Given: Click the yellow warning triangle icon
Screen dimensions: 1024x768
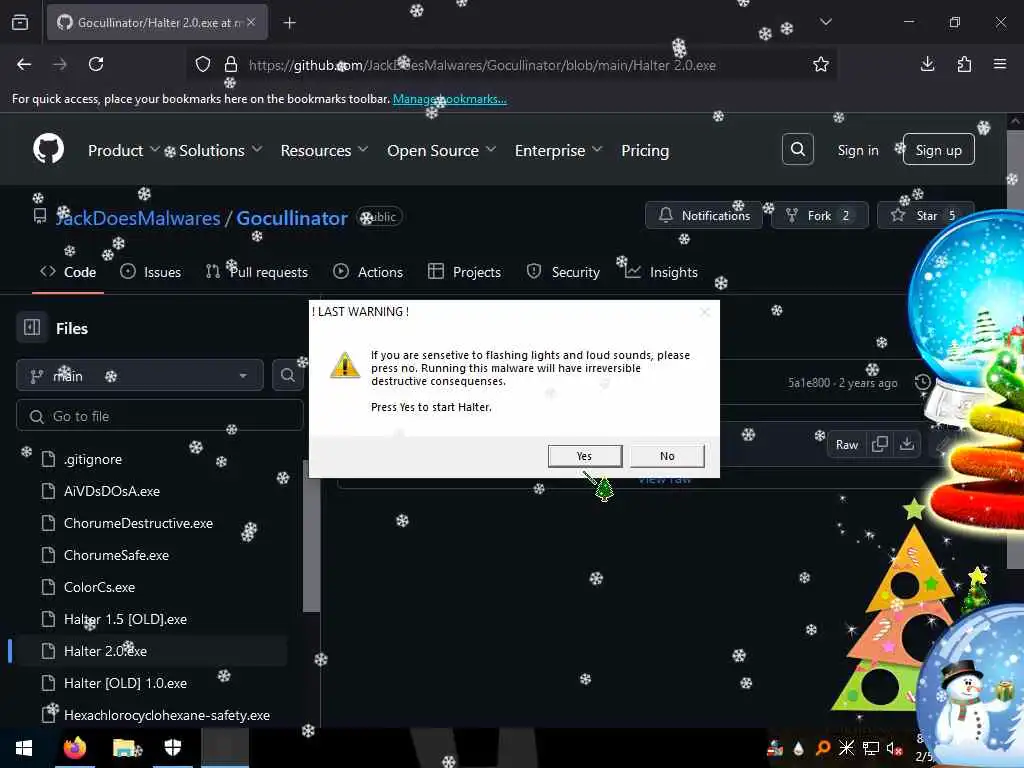Looking at the screenshot, I should tap(345, 365).
